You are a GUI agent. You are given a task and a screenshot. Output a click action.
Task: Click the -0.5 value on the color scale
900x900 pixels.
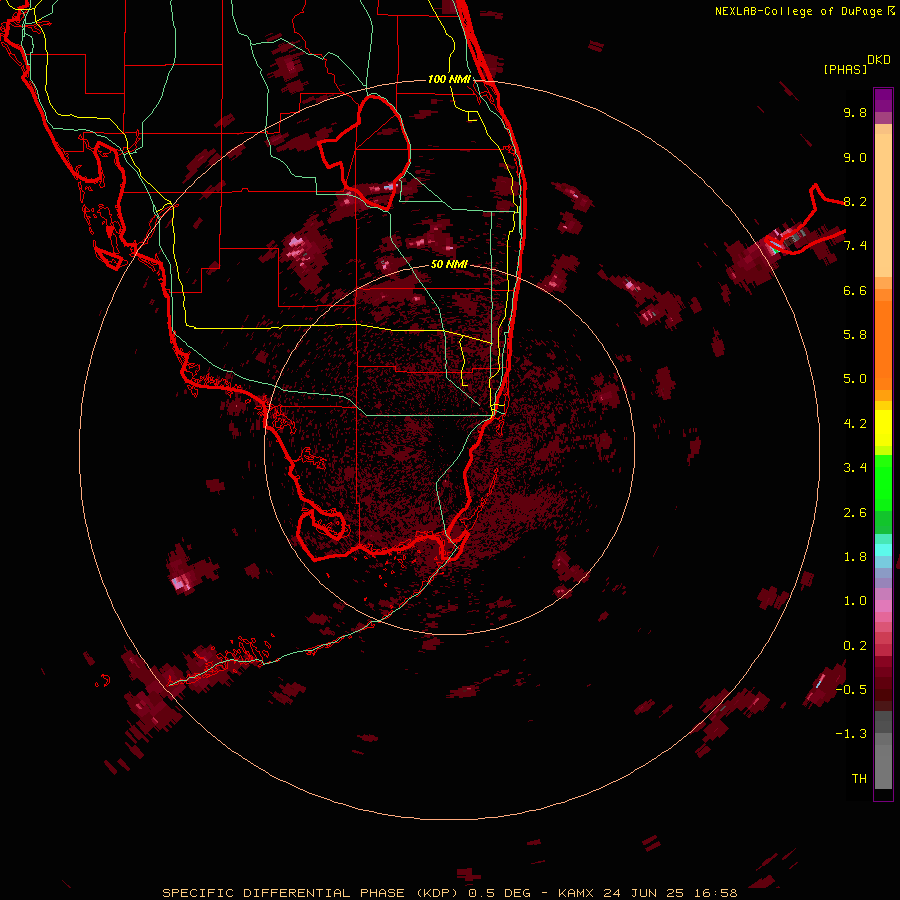click(x=851, y=690)
